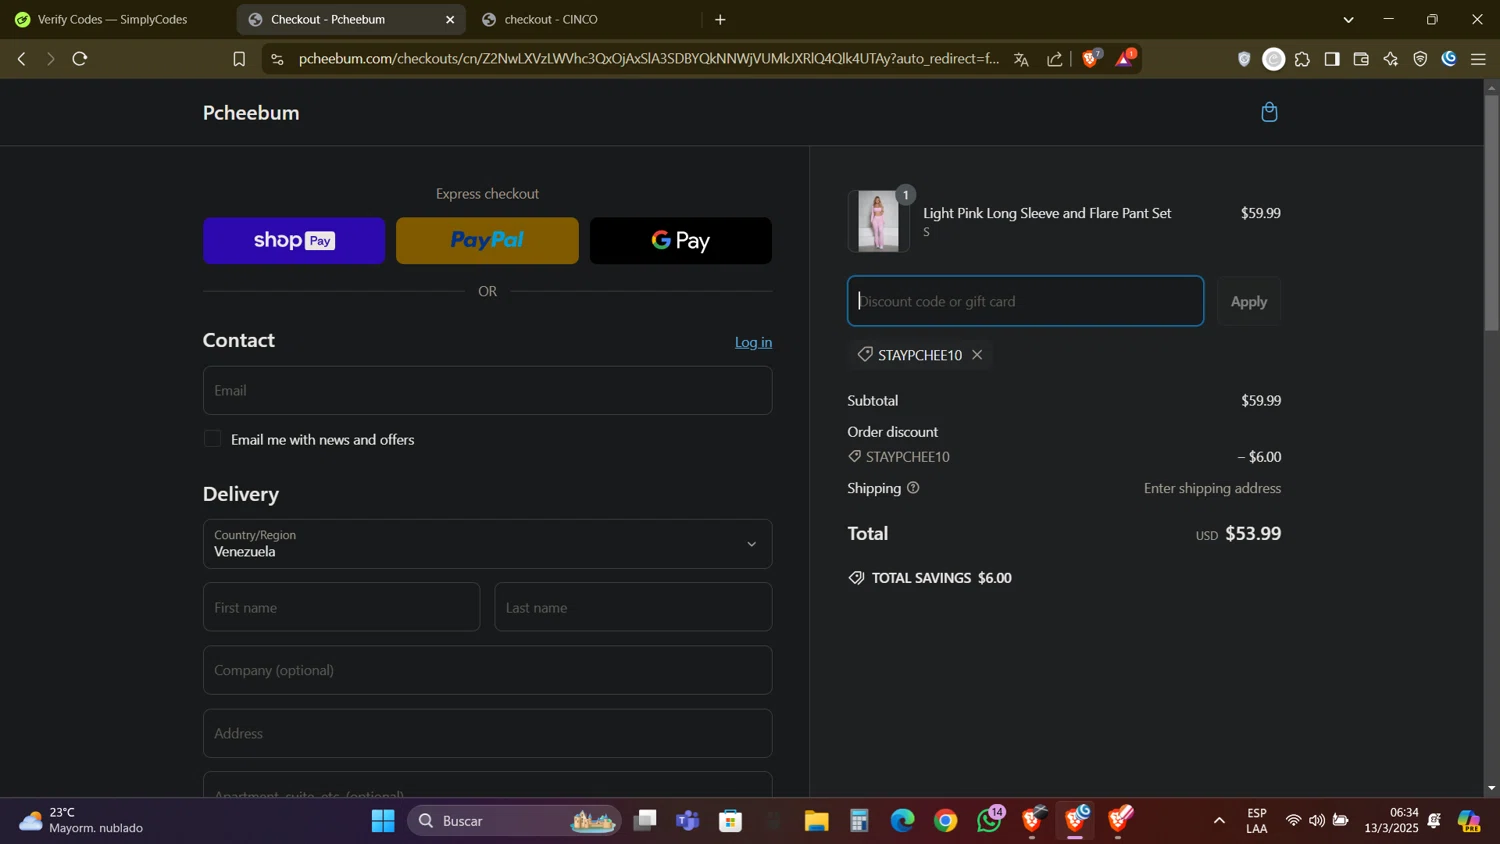Image resolution: width=1500 pixels, height=844 pixels.
Task: Open Microsoft Teams from taskbar
Action: [x=687, y=821]
